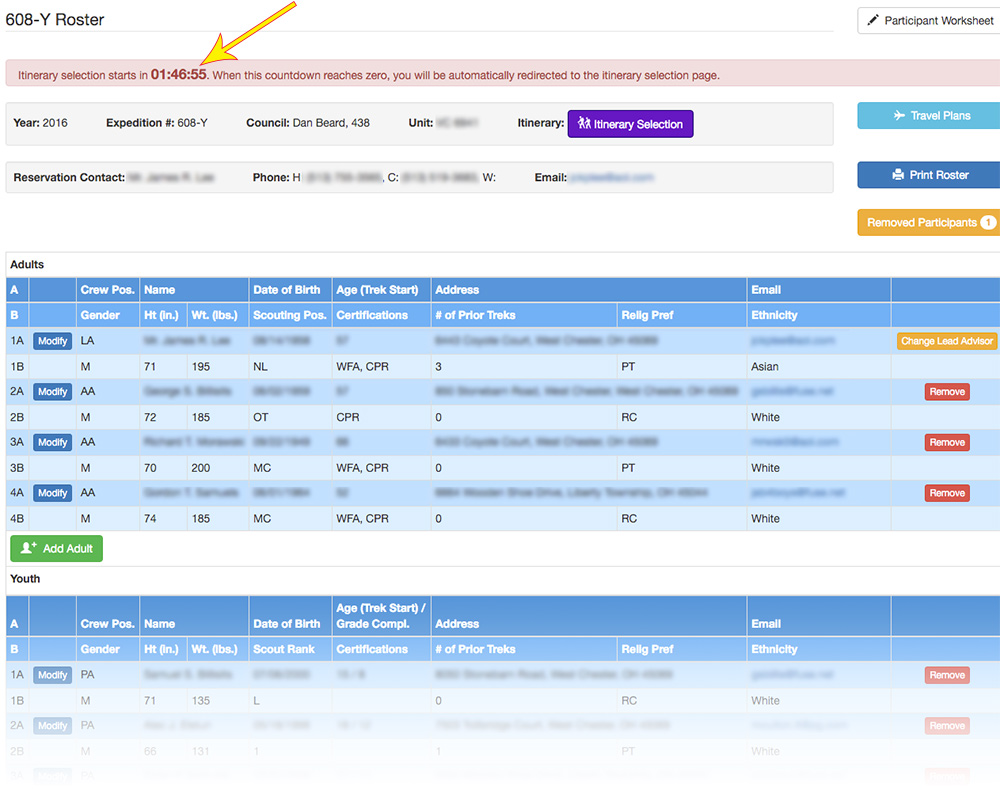Remove youth participant in row 1A
Image resolution: width=1000 pixels, height=790 pixels.
pyautogui.click(x=947, y=675)
